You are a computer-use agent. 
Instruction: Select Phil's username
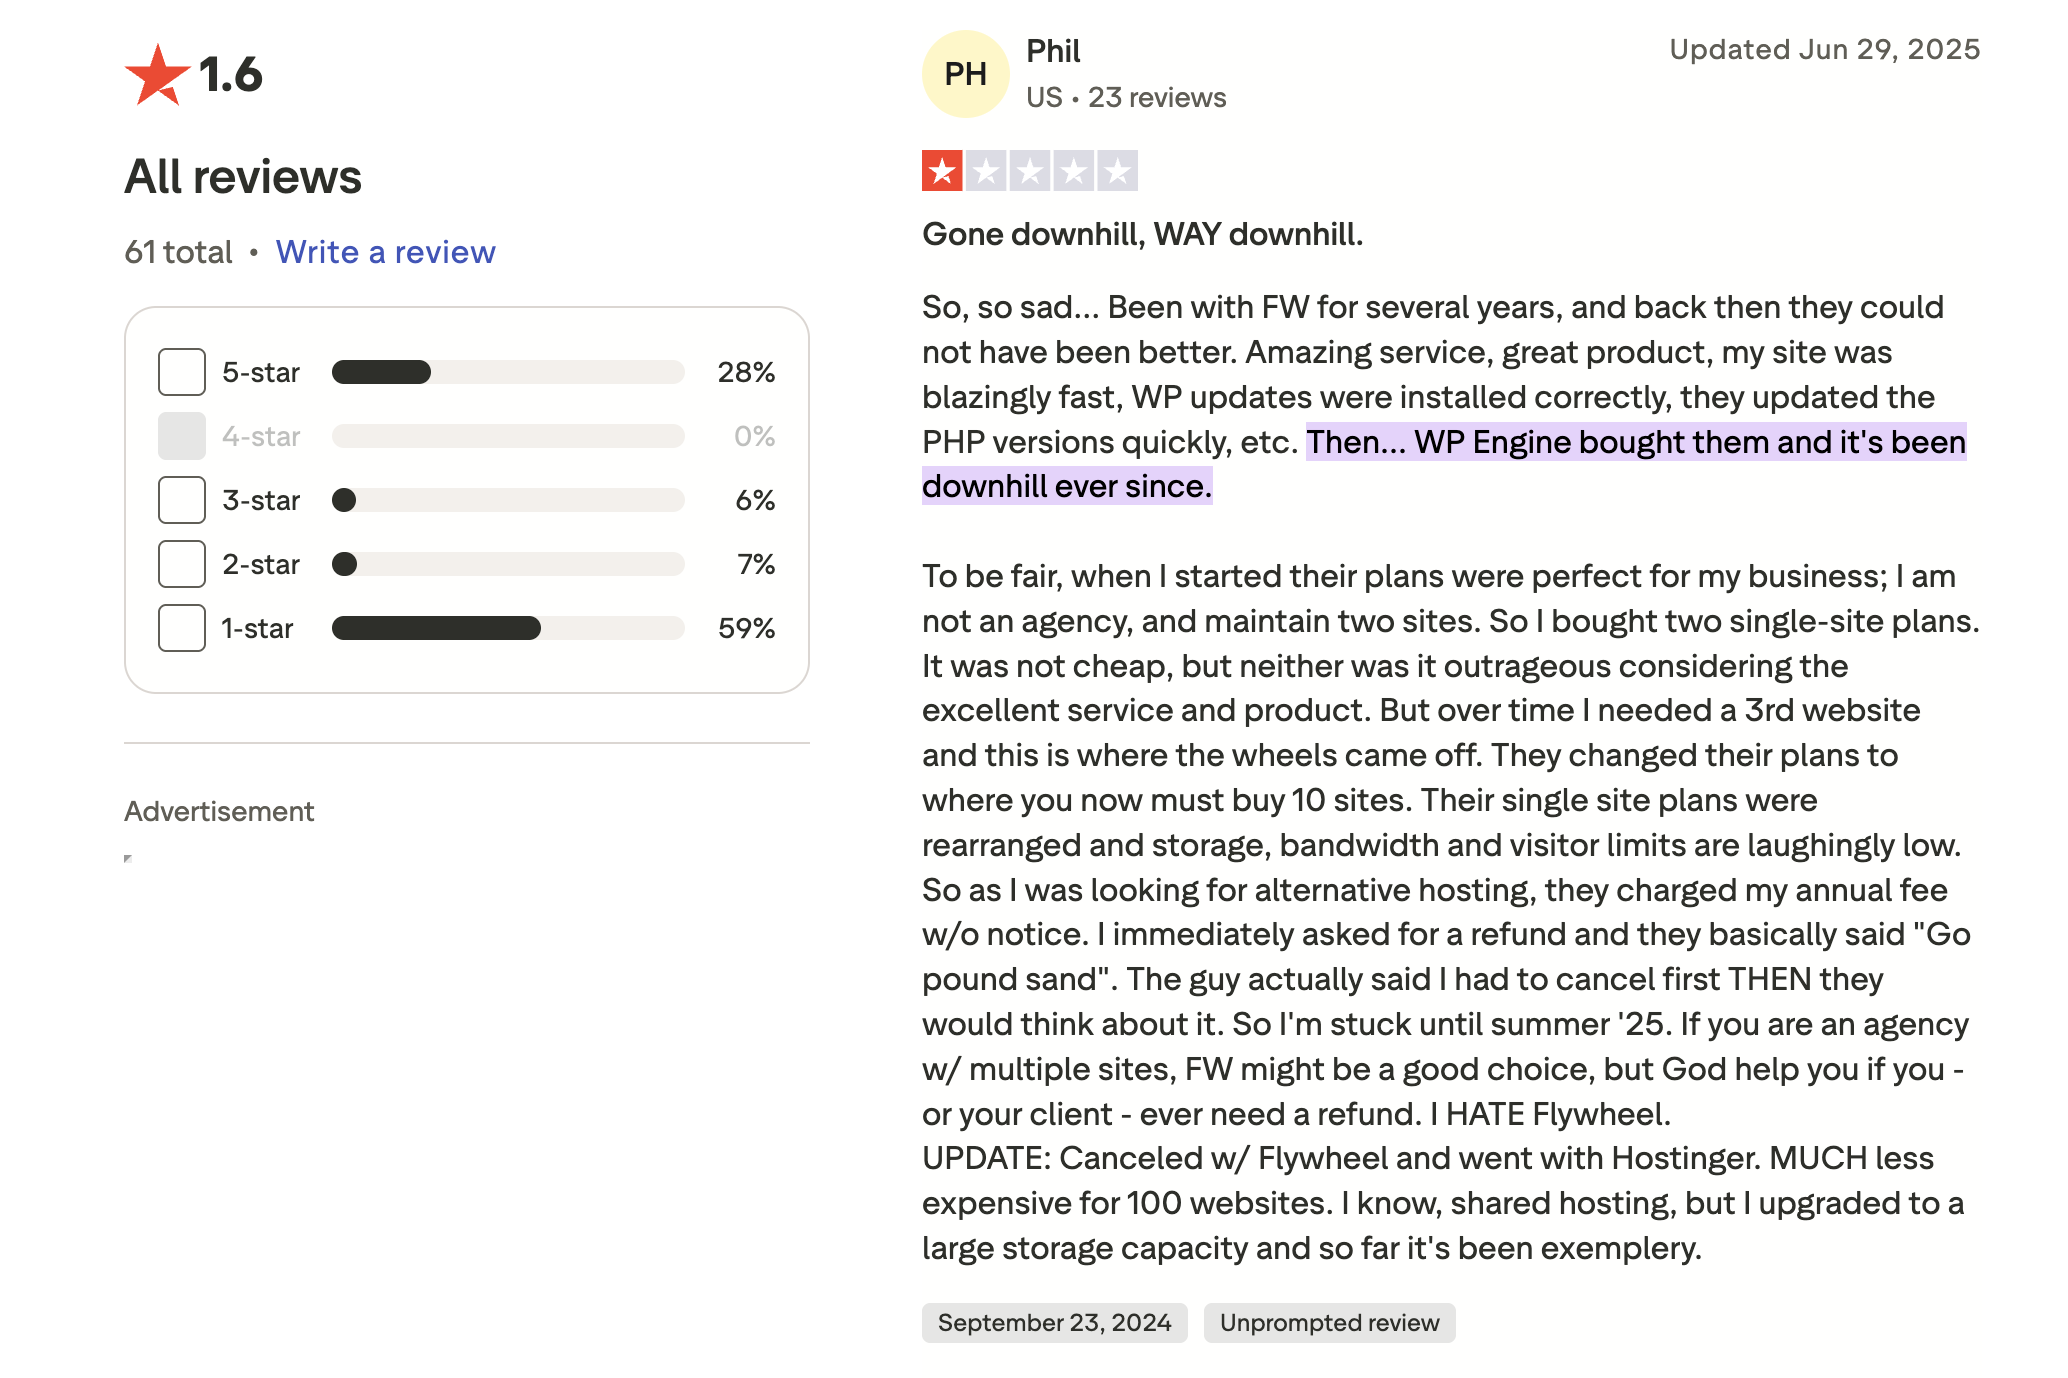click(1053, 50)
